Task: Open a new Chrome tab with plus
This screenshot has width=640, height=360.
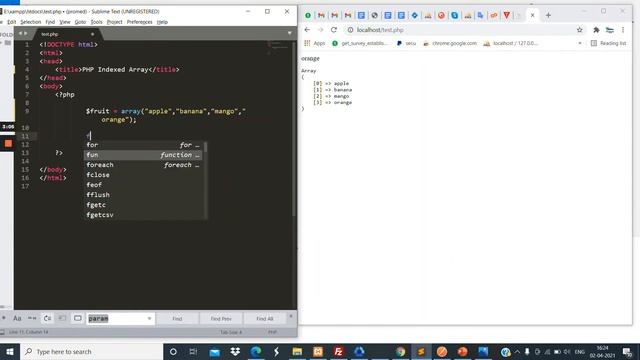Action: coord(548,16)
